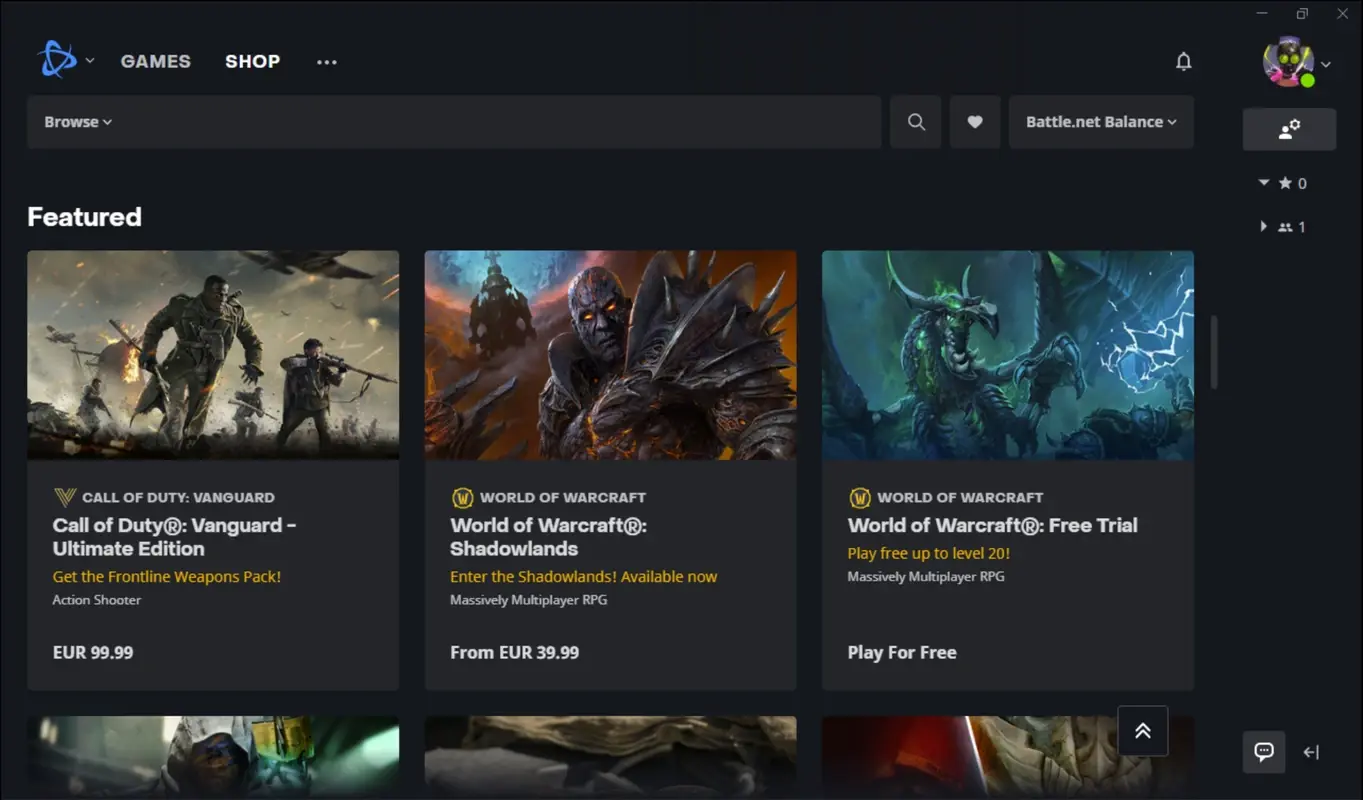Open notifications via the bell icon
Image resolution: width=1363 pixels, height=800 pixels.
(x=1183, y=61)
